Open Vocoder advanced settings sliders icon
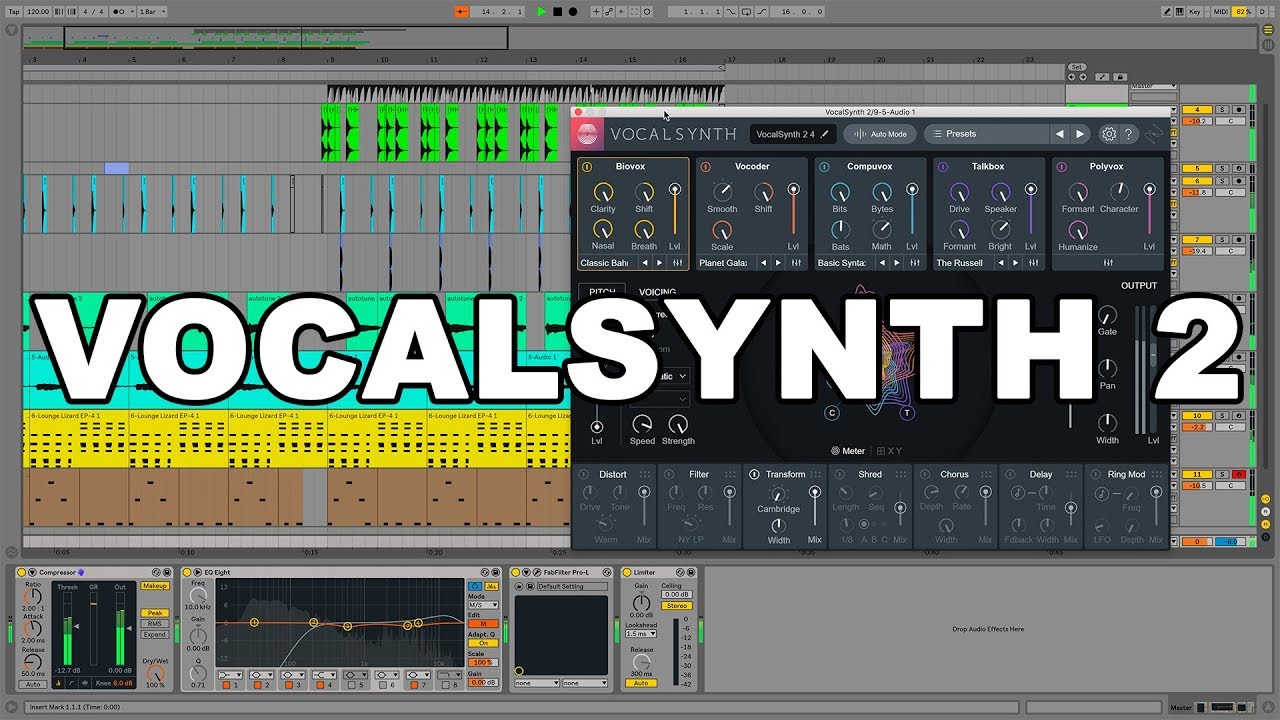1280x720 pixels. point(796,263)
